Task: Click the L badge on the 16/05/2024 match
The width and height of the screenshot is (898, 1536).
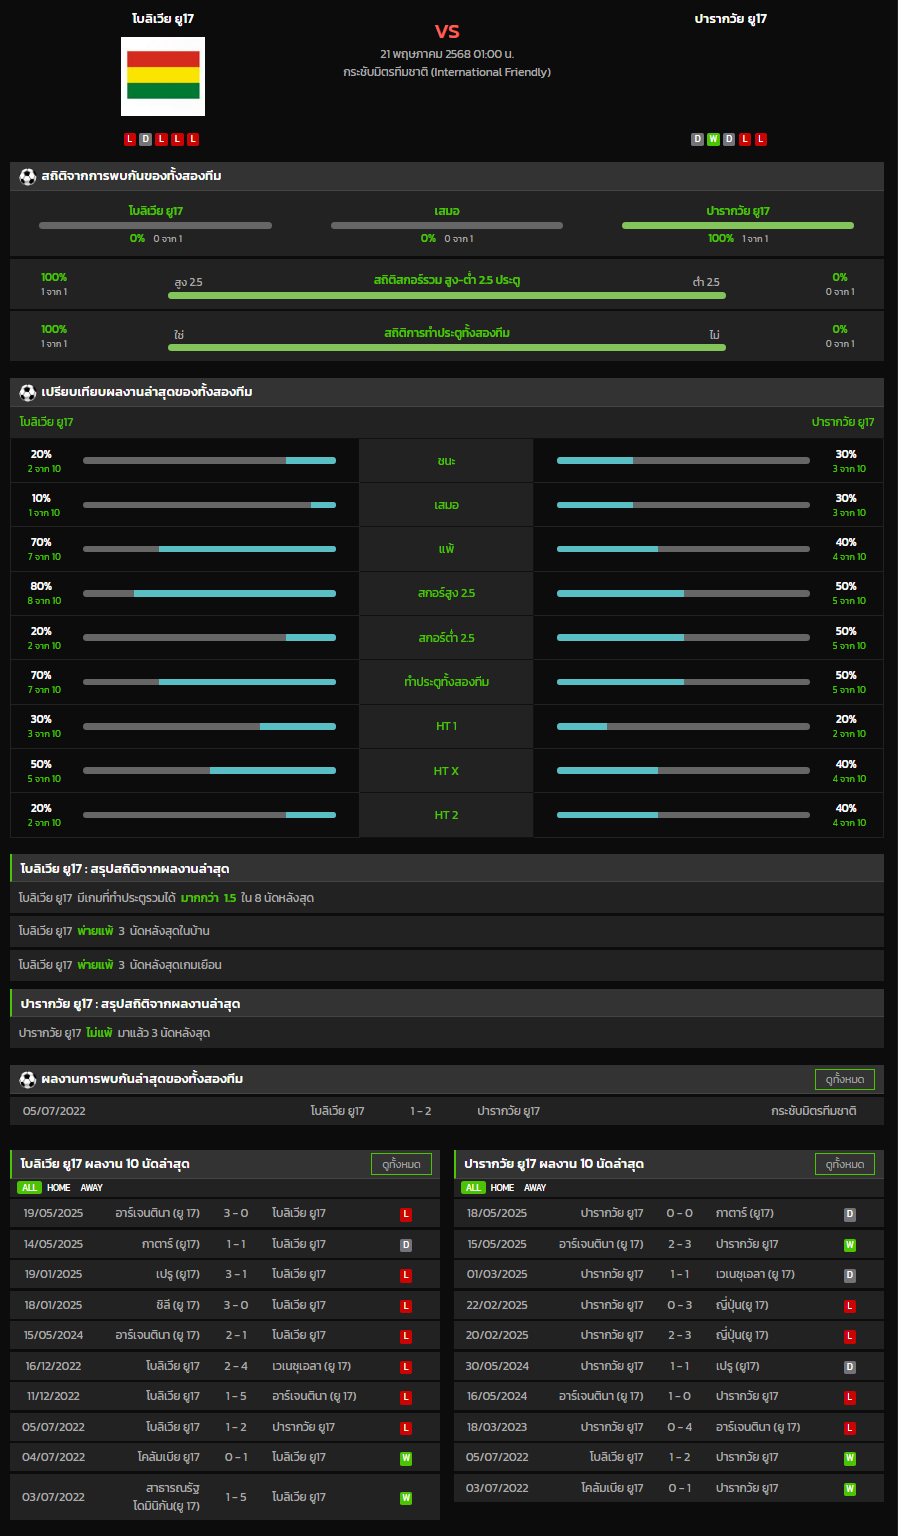Action: [850, 1397]
